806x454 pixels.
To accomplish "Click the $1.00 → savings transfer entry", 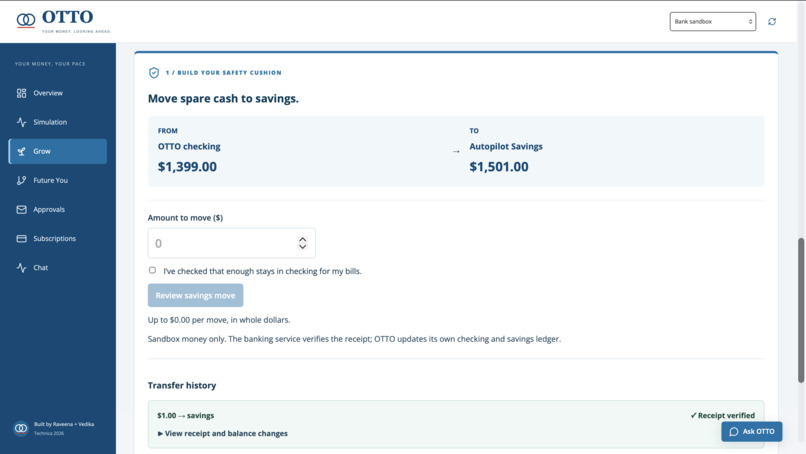I will tap(186, 415).
